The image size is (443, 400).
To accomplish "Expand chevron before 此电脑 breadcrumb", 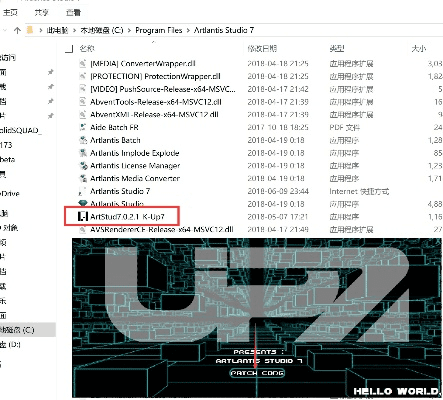I will (41, 30).
